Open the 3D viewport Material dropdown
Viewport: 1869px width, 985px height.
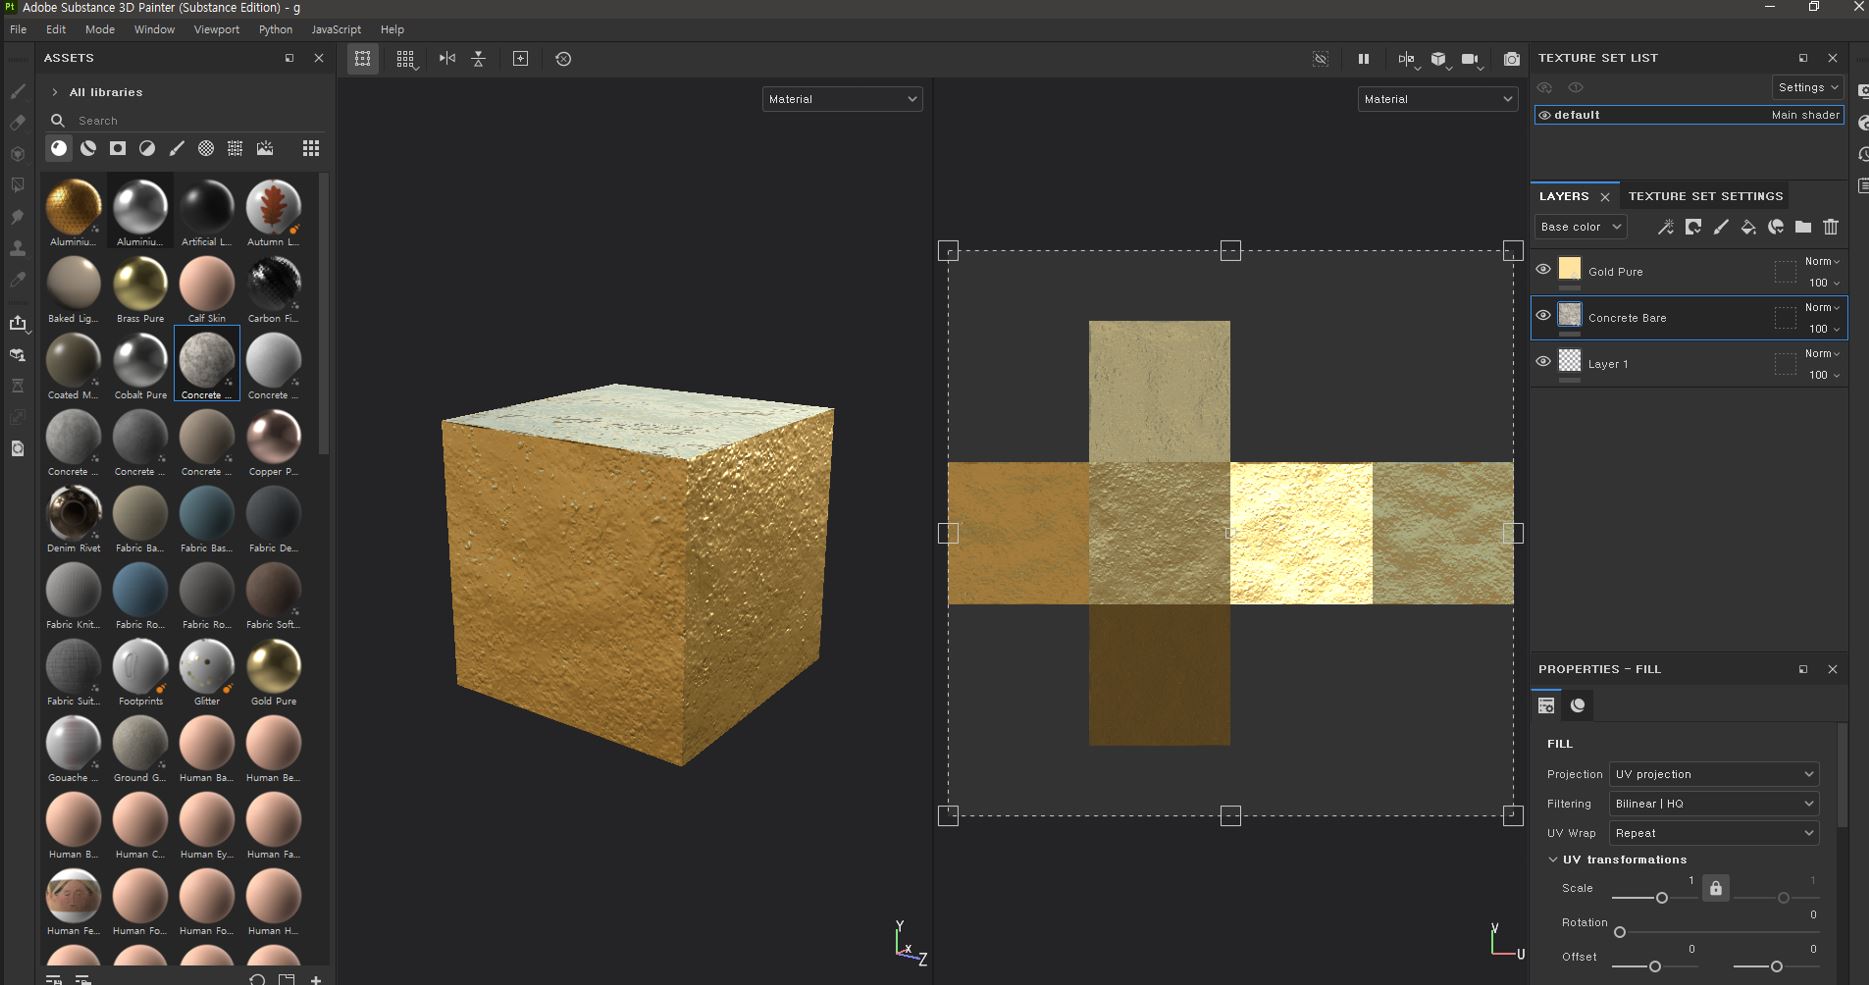(x=842, y=99)
